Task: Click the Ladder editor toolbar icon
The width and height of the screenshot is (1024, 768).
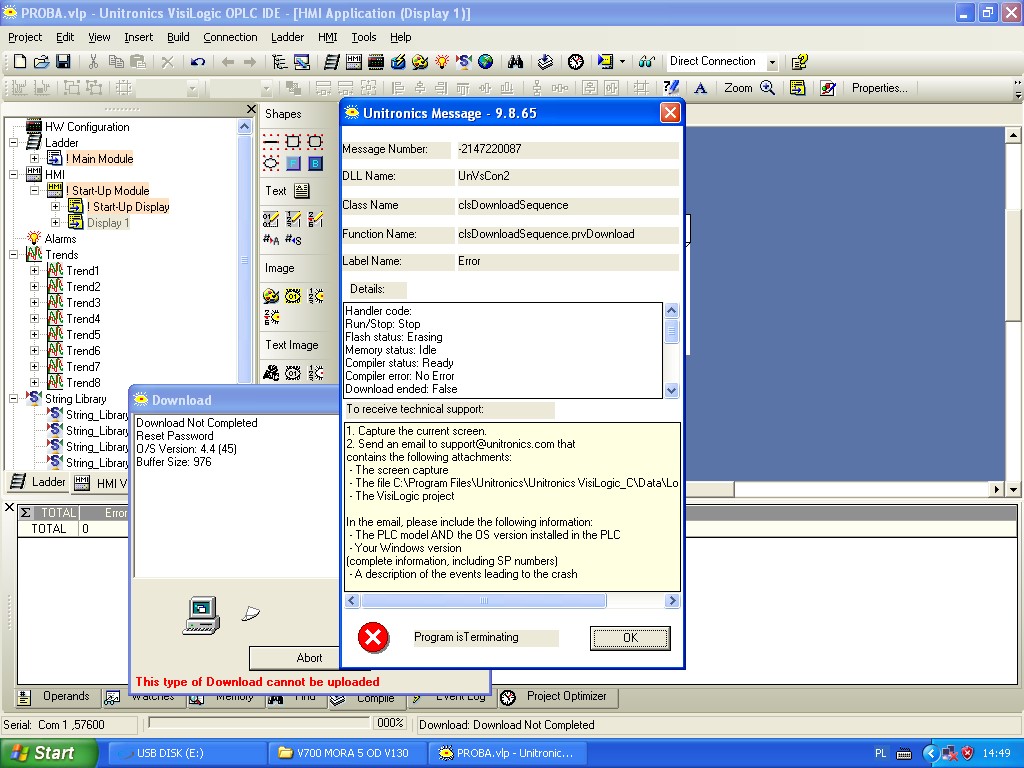Action: tap(332, 61)
